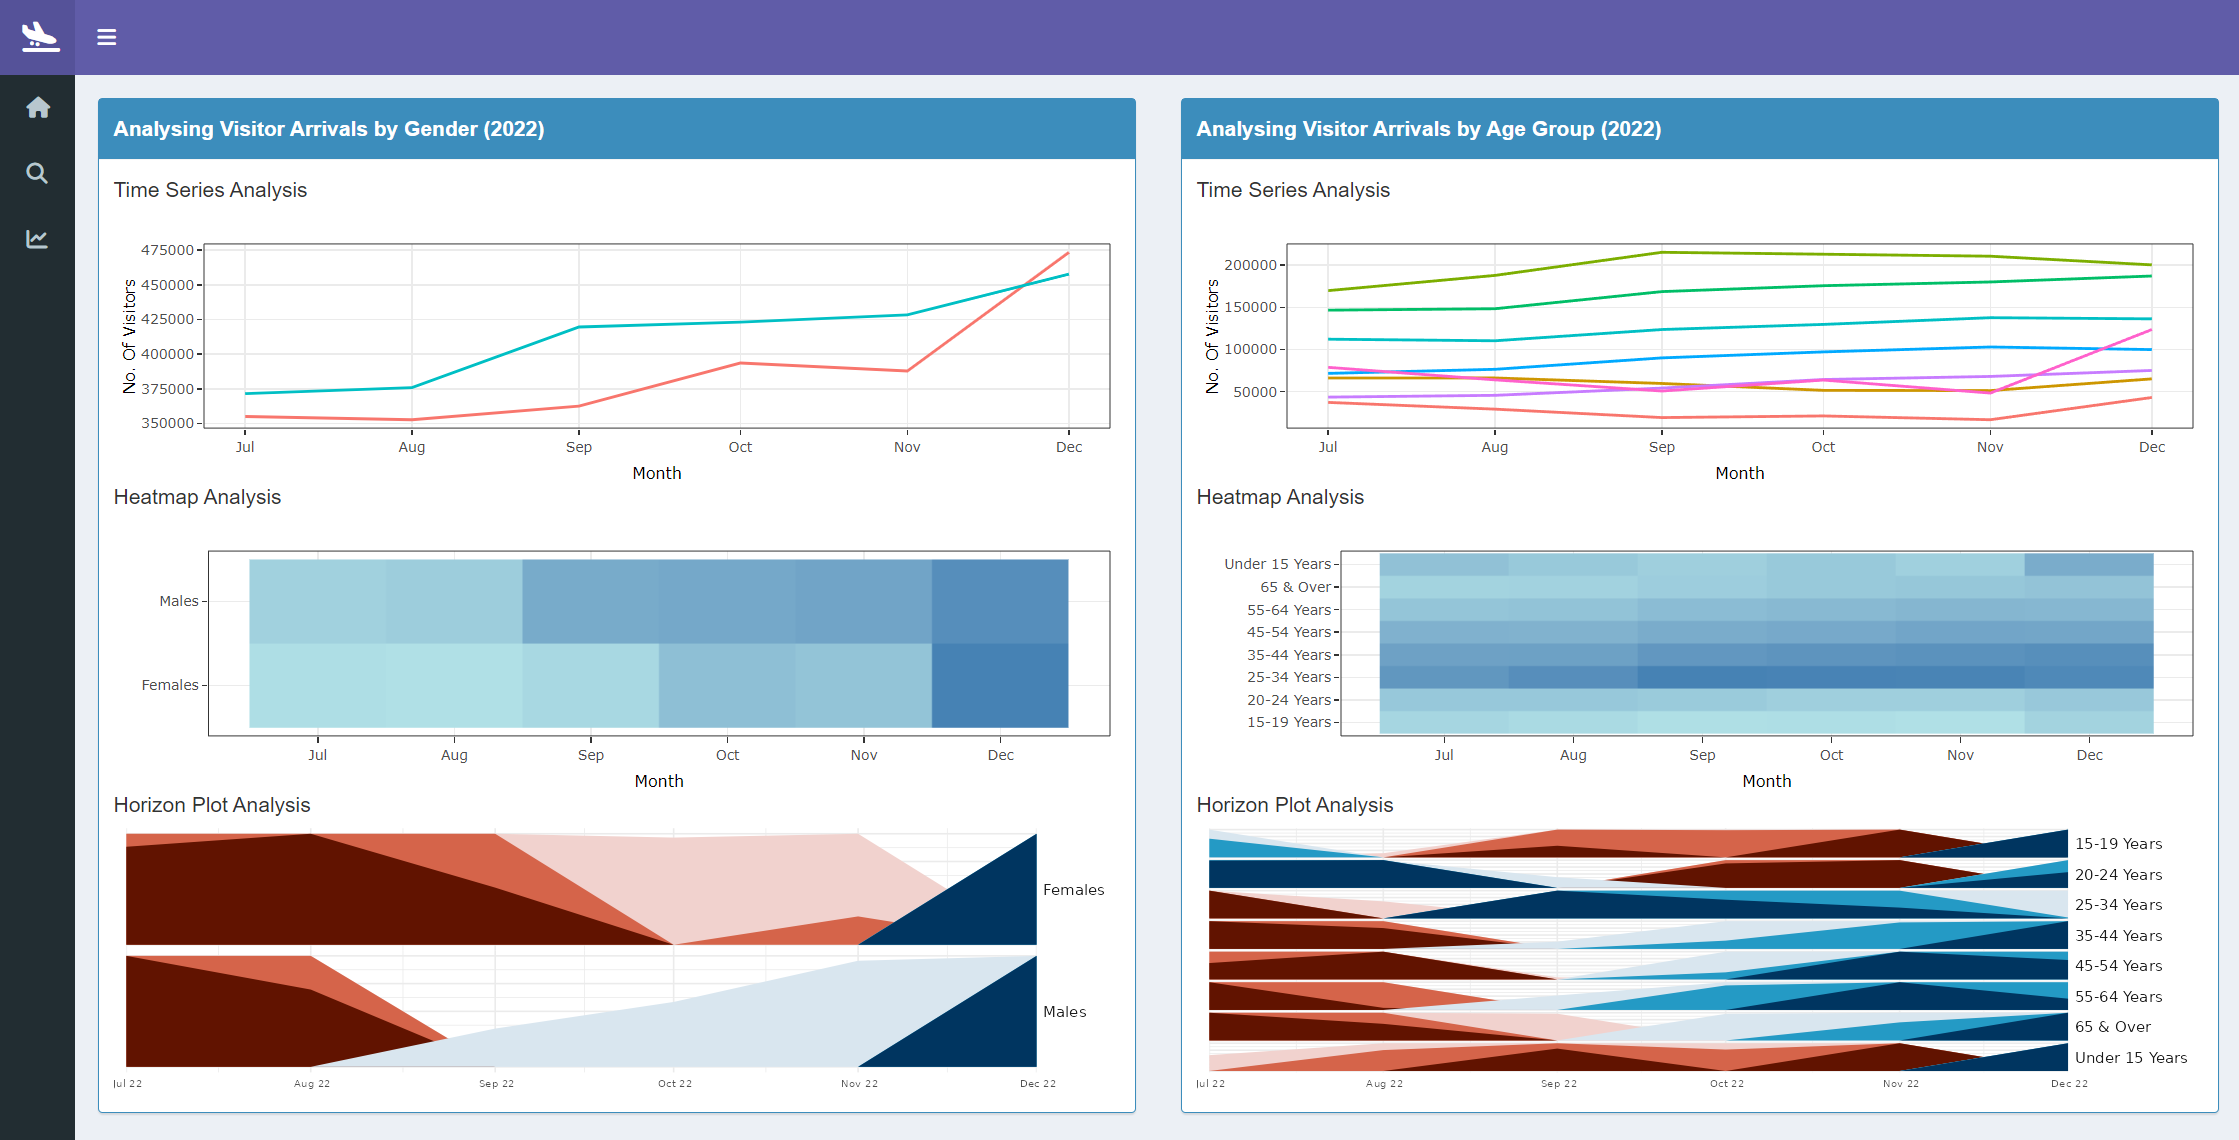Open the line chart sidebar icon
Screen dimensions: 2239x1140
point(37,239)
